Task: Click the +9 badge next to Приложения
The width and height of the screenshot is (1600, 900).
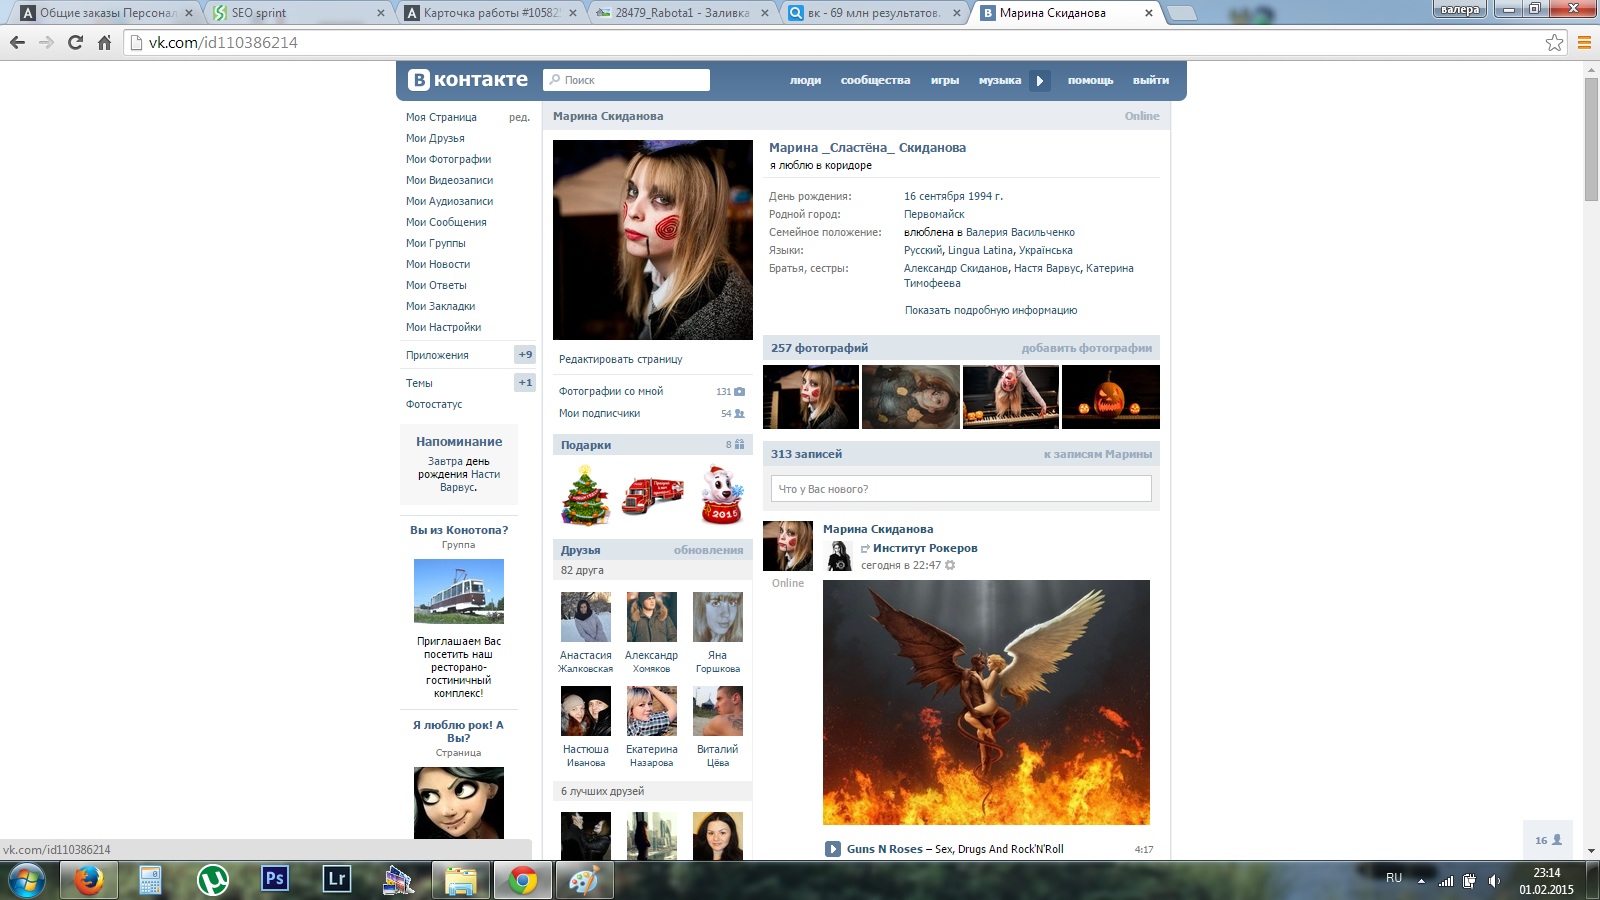Action: pyautogui.click(x=525, y=355)
